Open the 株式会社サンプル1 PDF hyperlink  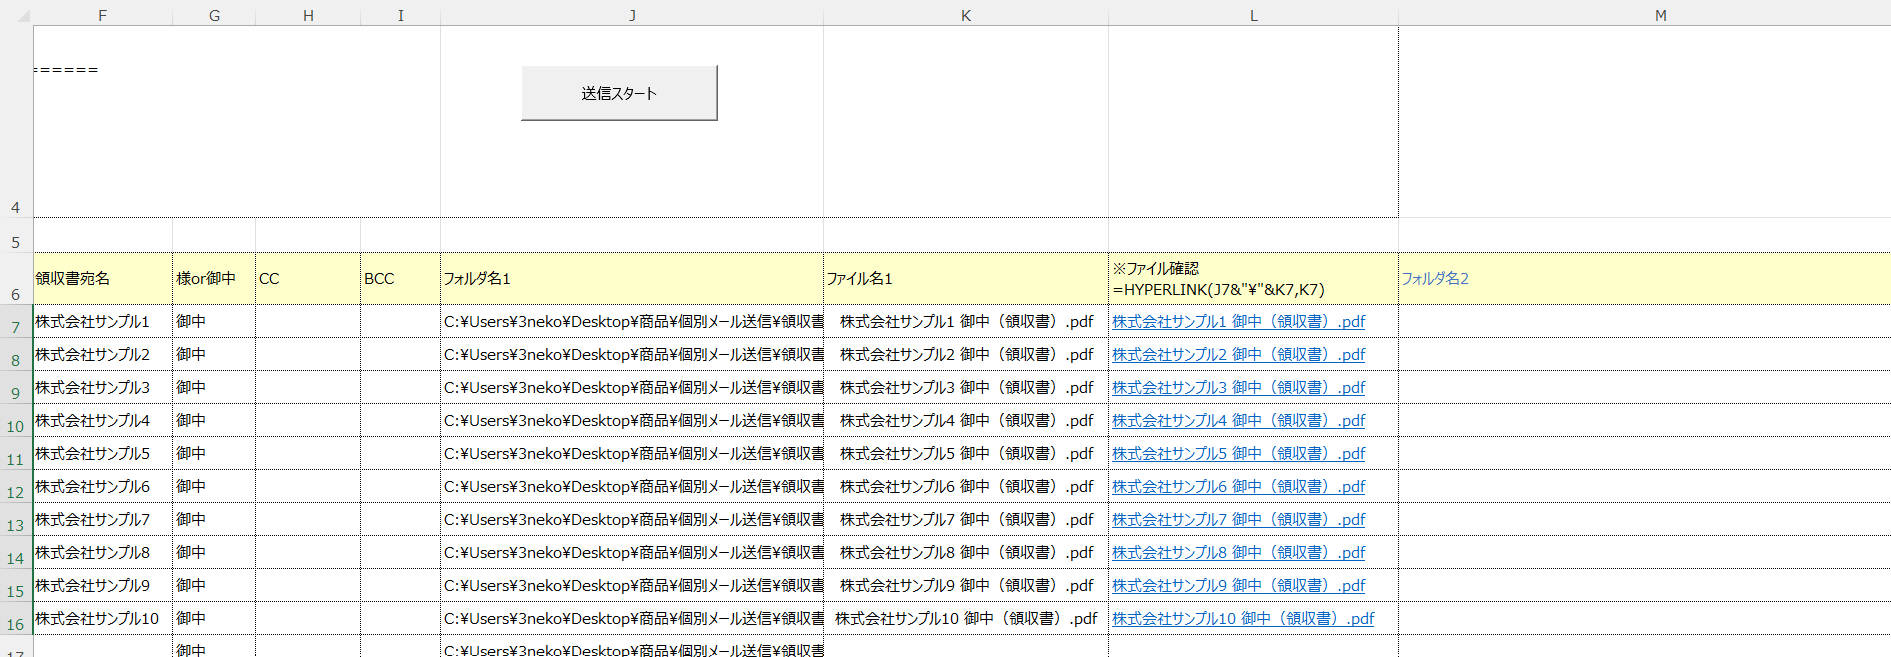[x=1238, y=322]
